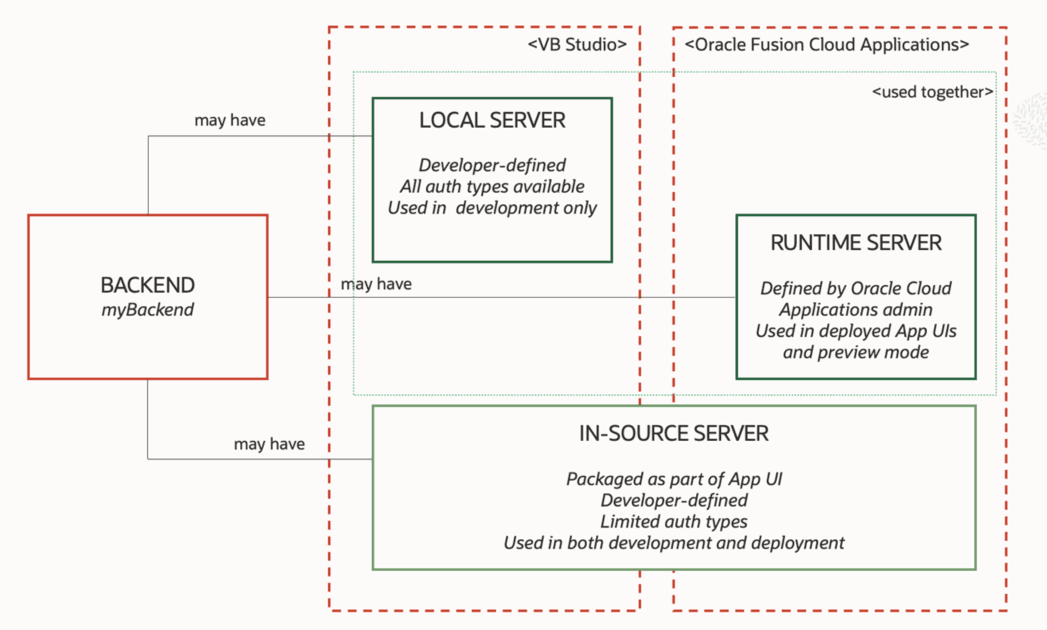Screen dimensions: 1047x630
Task: Select 'Defined by Oracle Cloud' text
Action: coord(856,289)
